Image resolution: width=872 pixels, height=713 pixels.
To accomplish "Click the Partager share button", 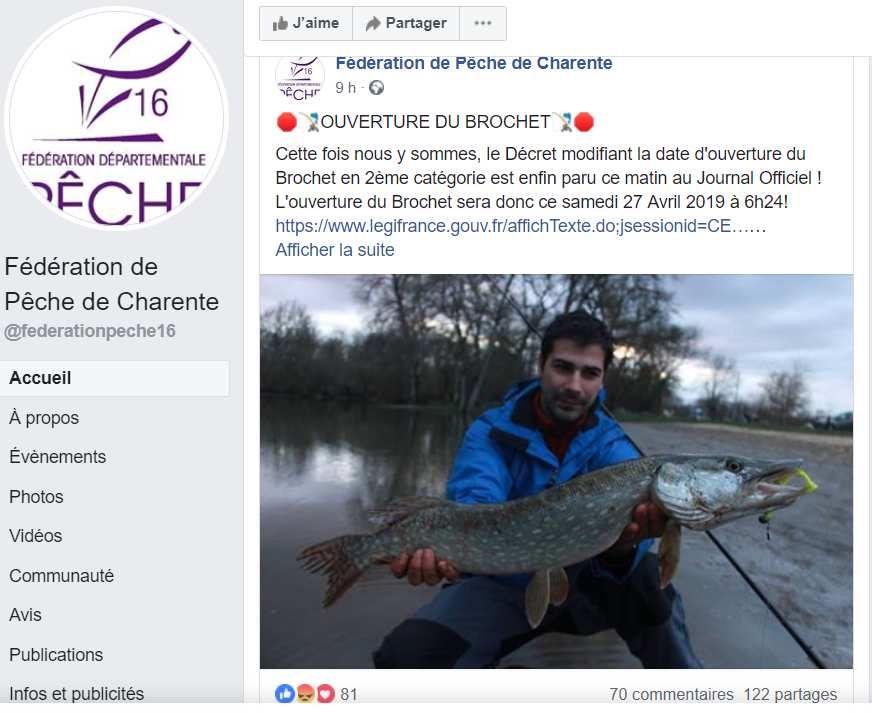I will [406, 23].
